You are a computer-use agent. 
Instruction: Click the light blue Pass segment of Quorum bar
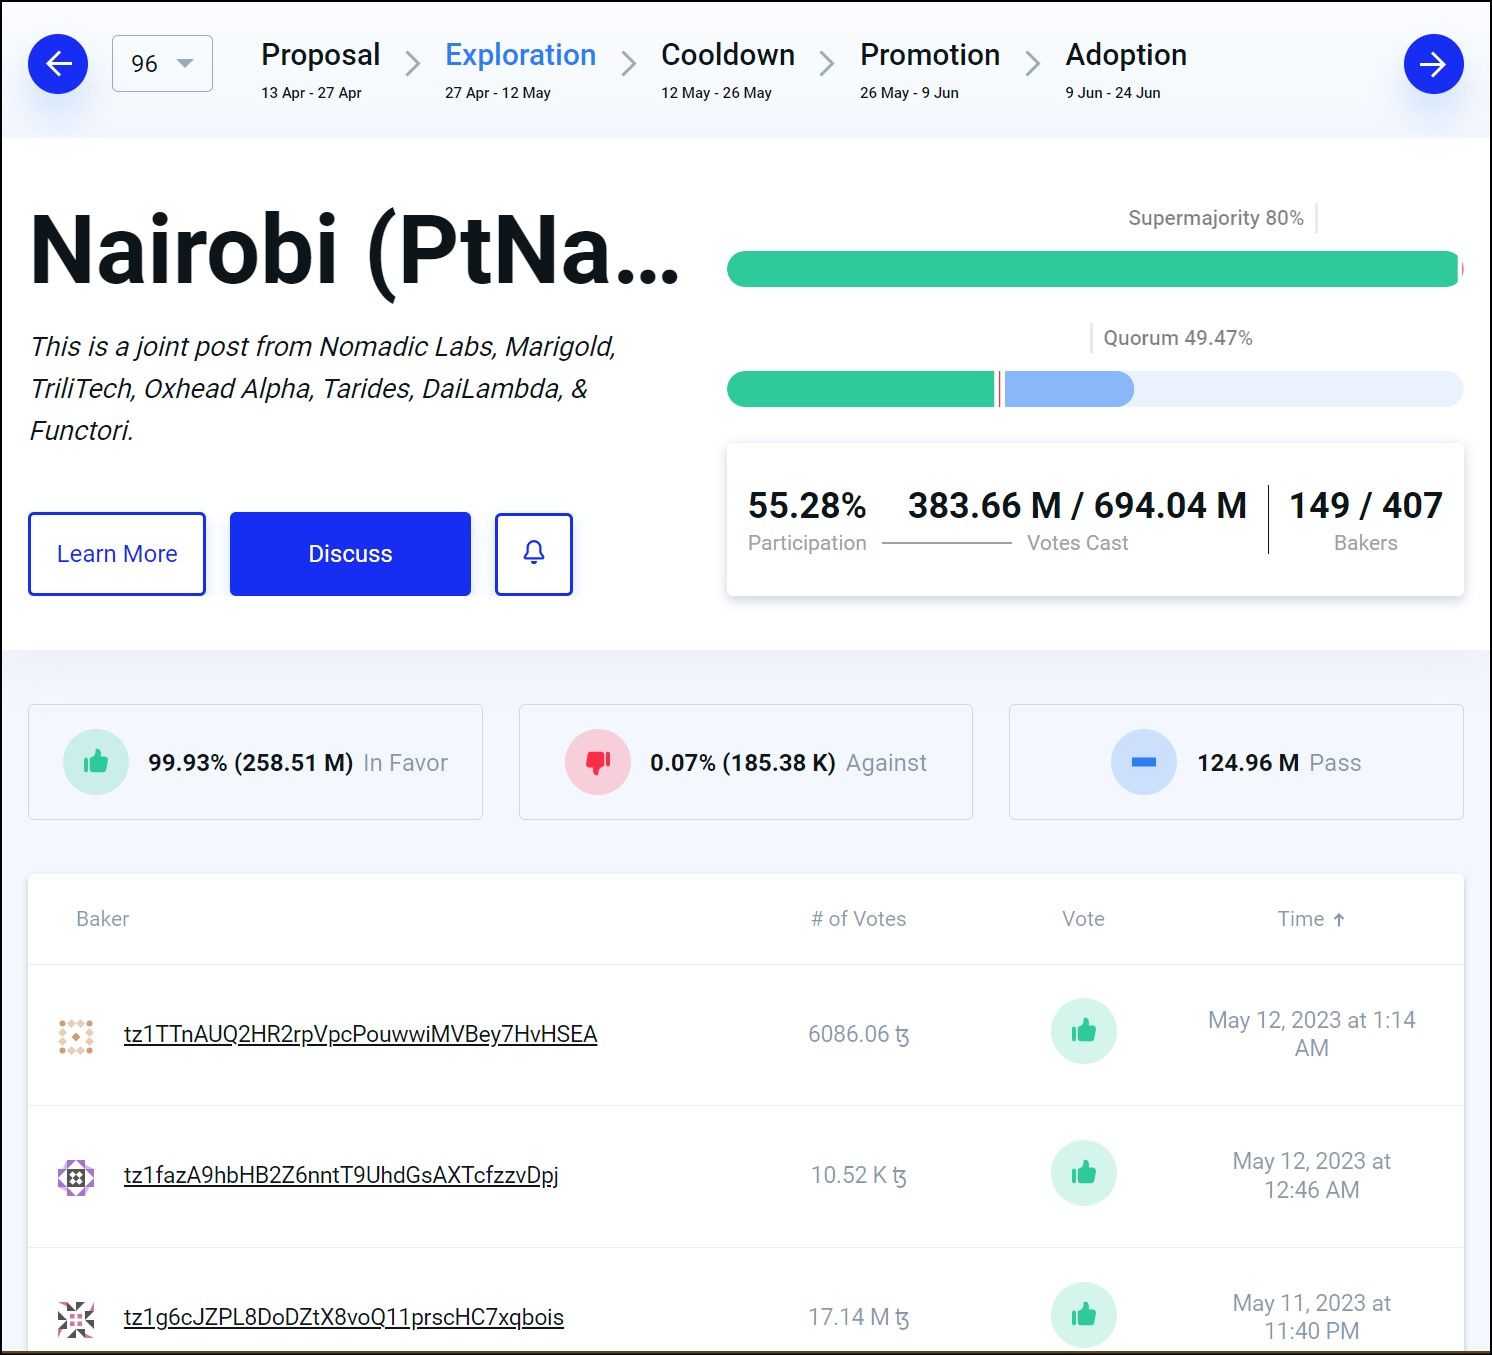pos(1068,389)
